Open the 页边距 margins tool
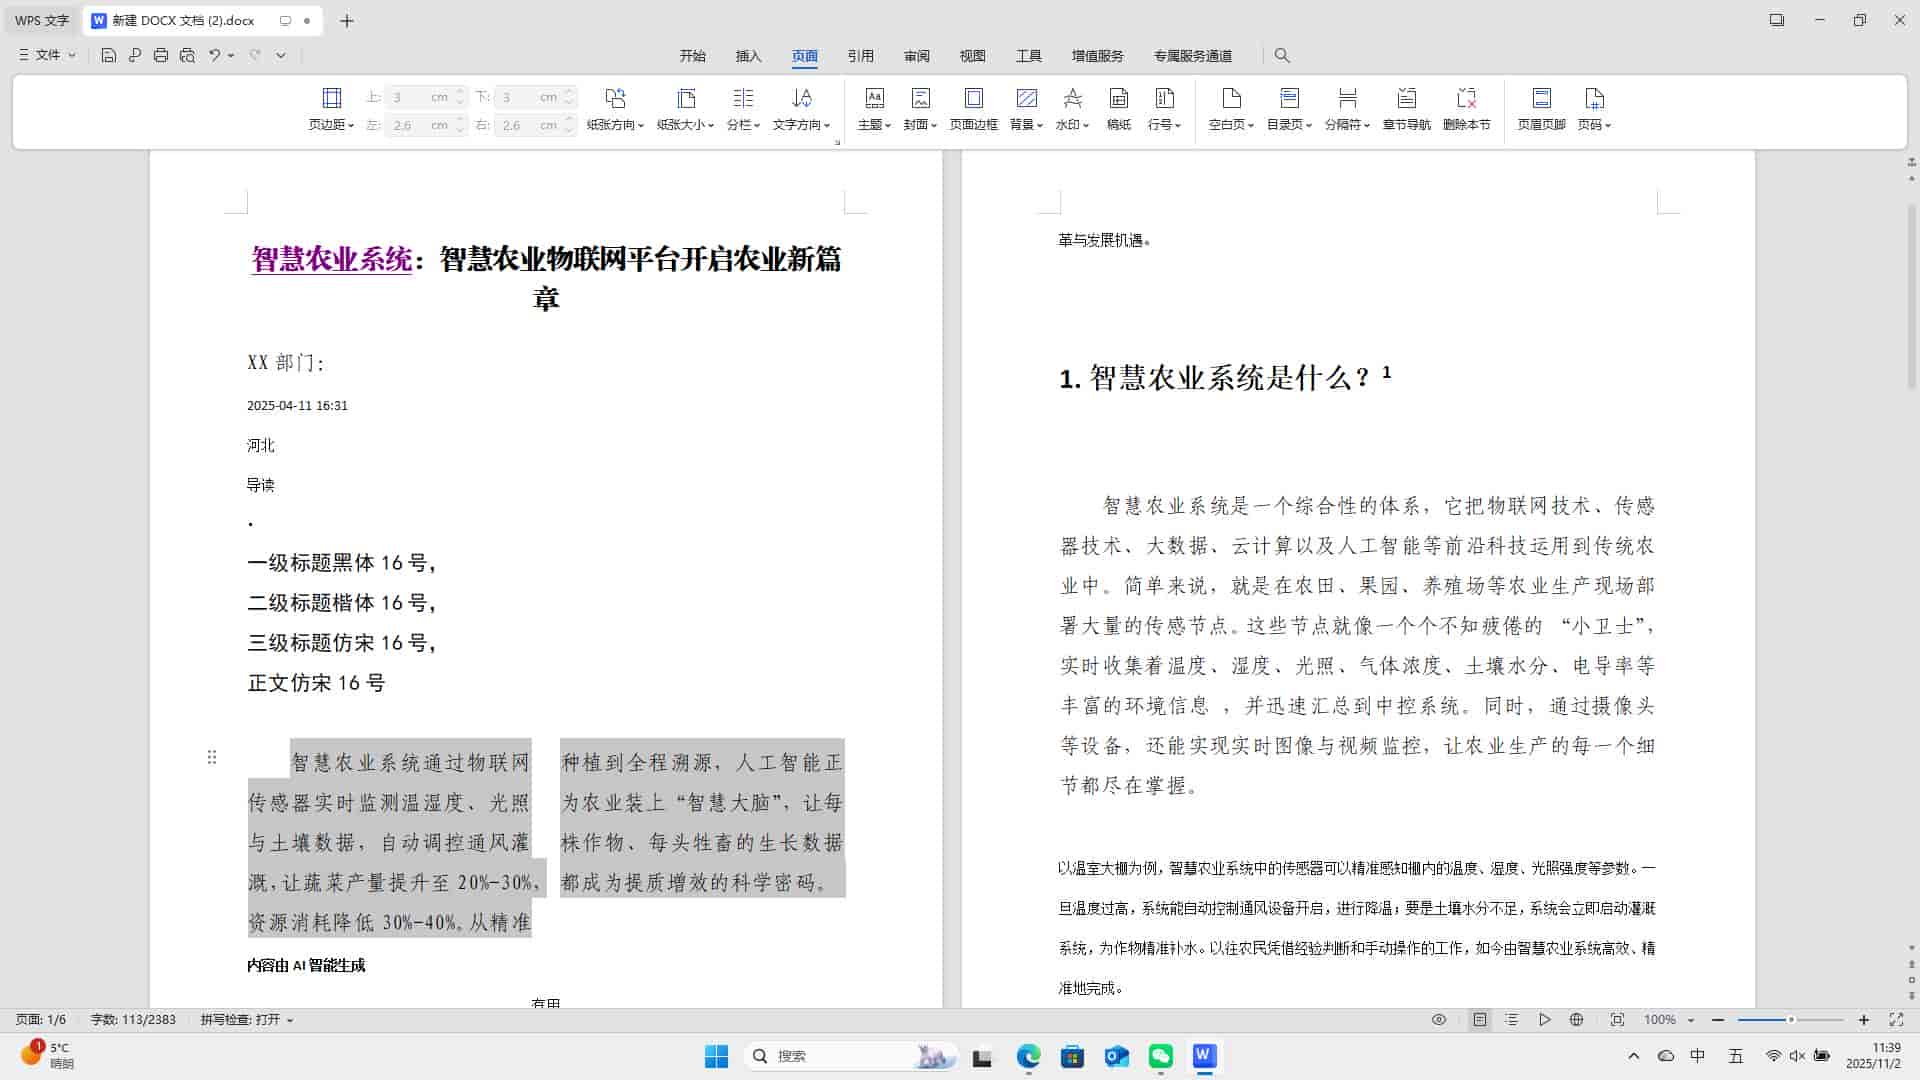Image resolution: width=1920 pixels, height=1080 pixels. click(331, 109)
